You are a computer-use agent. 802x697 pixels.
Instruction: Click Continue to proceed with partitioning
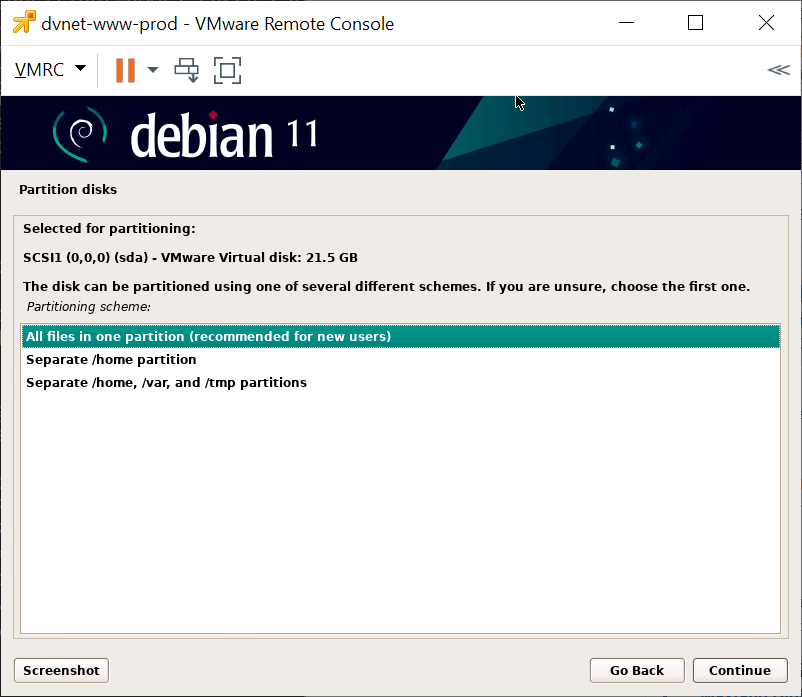(x=740, y=670)
